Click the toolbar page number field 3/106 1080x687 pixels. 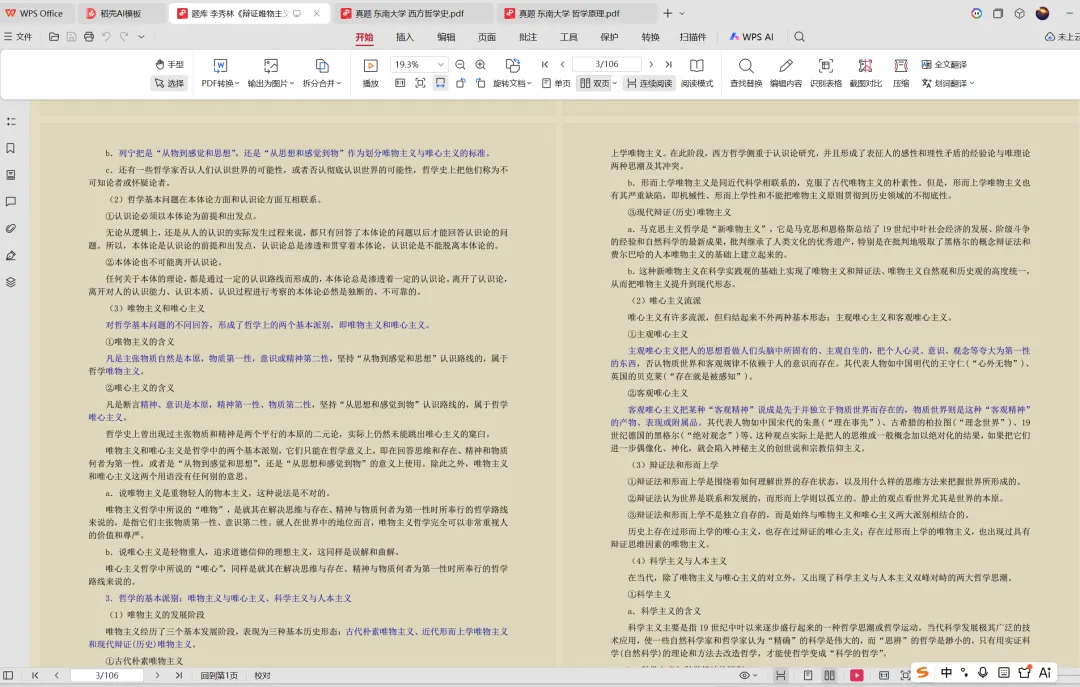(607, 64)
